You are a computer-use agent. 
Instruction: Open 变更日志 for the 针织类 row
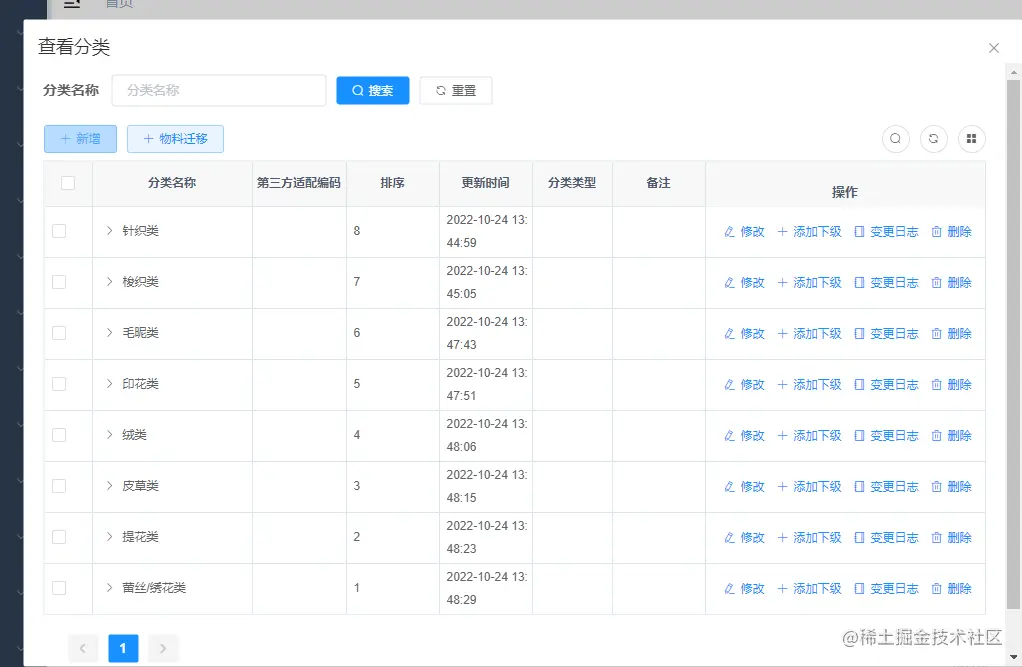[886, 231]
